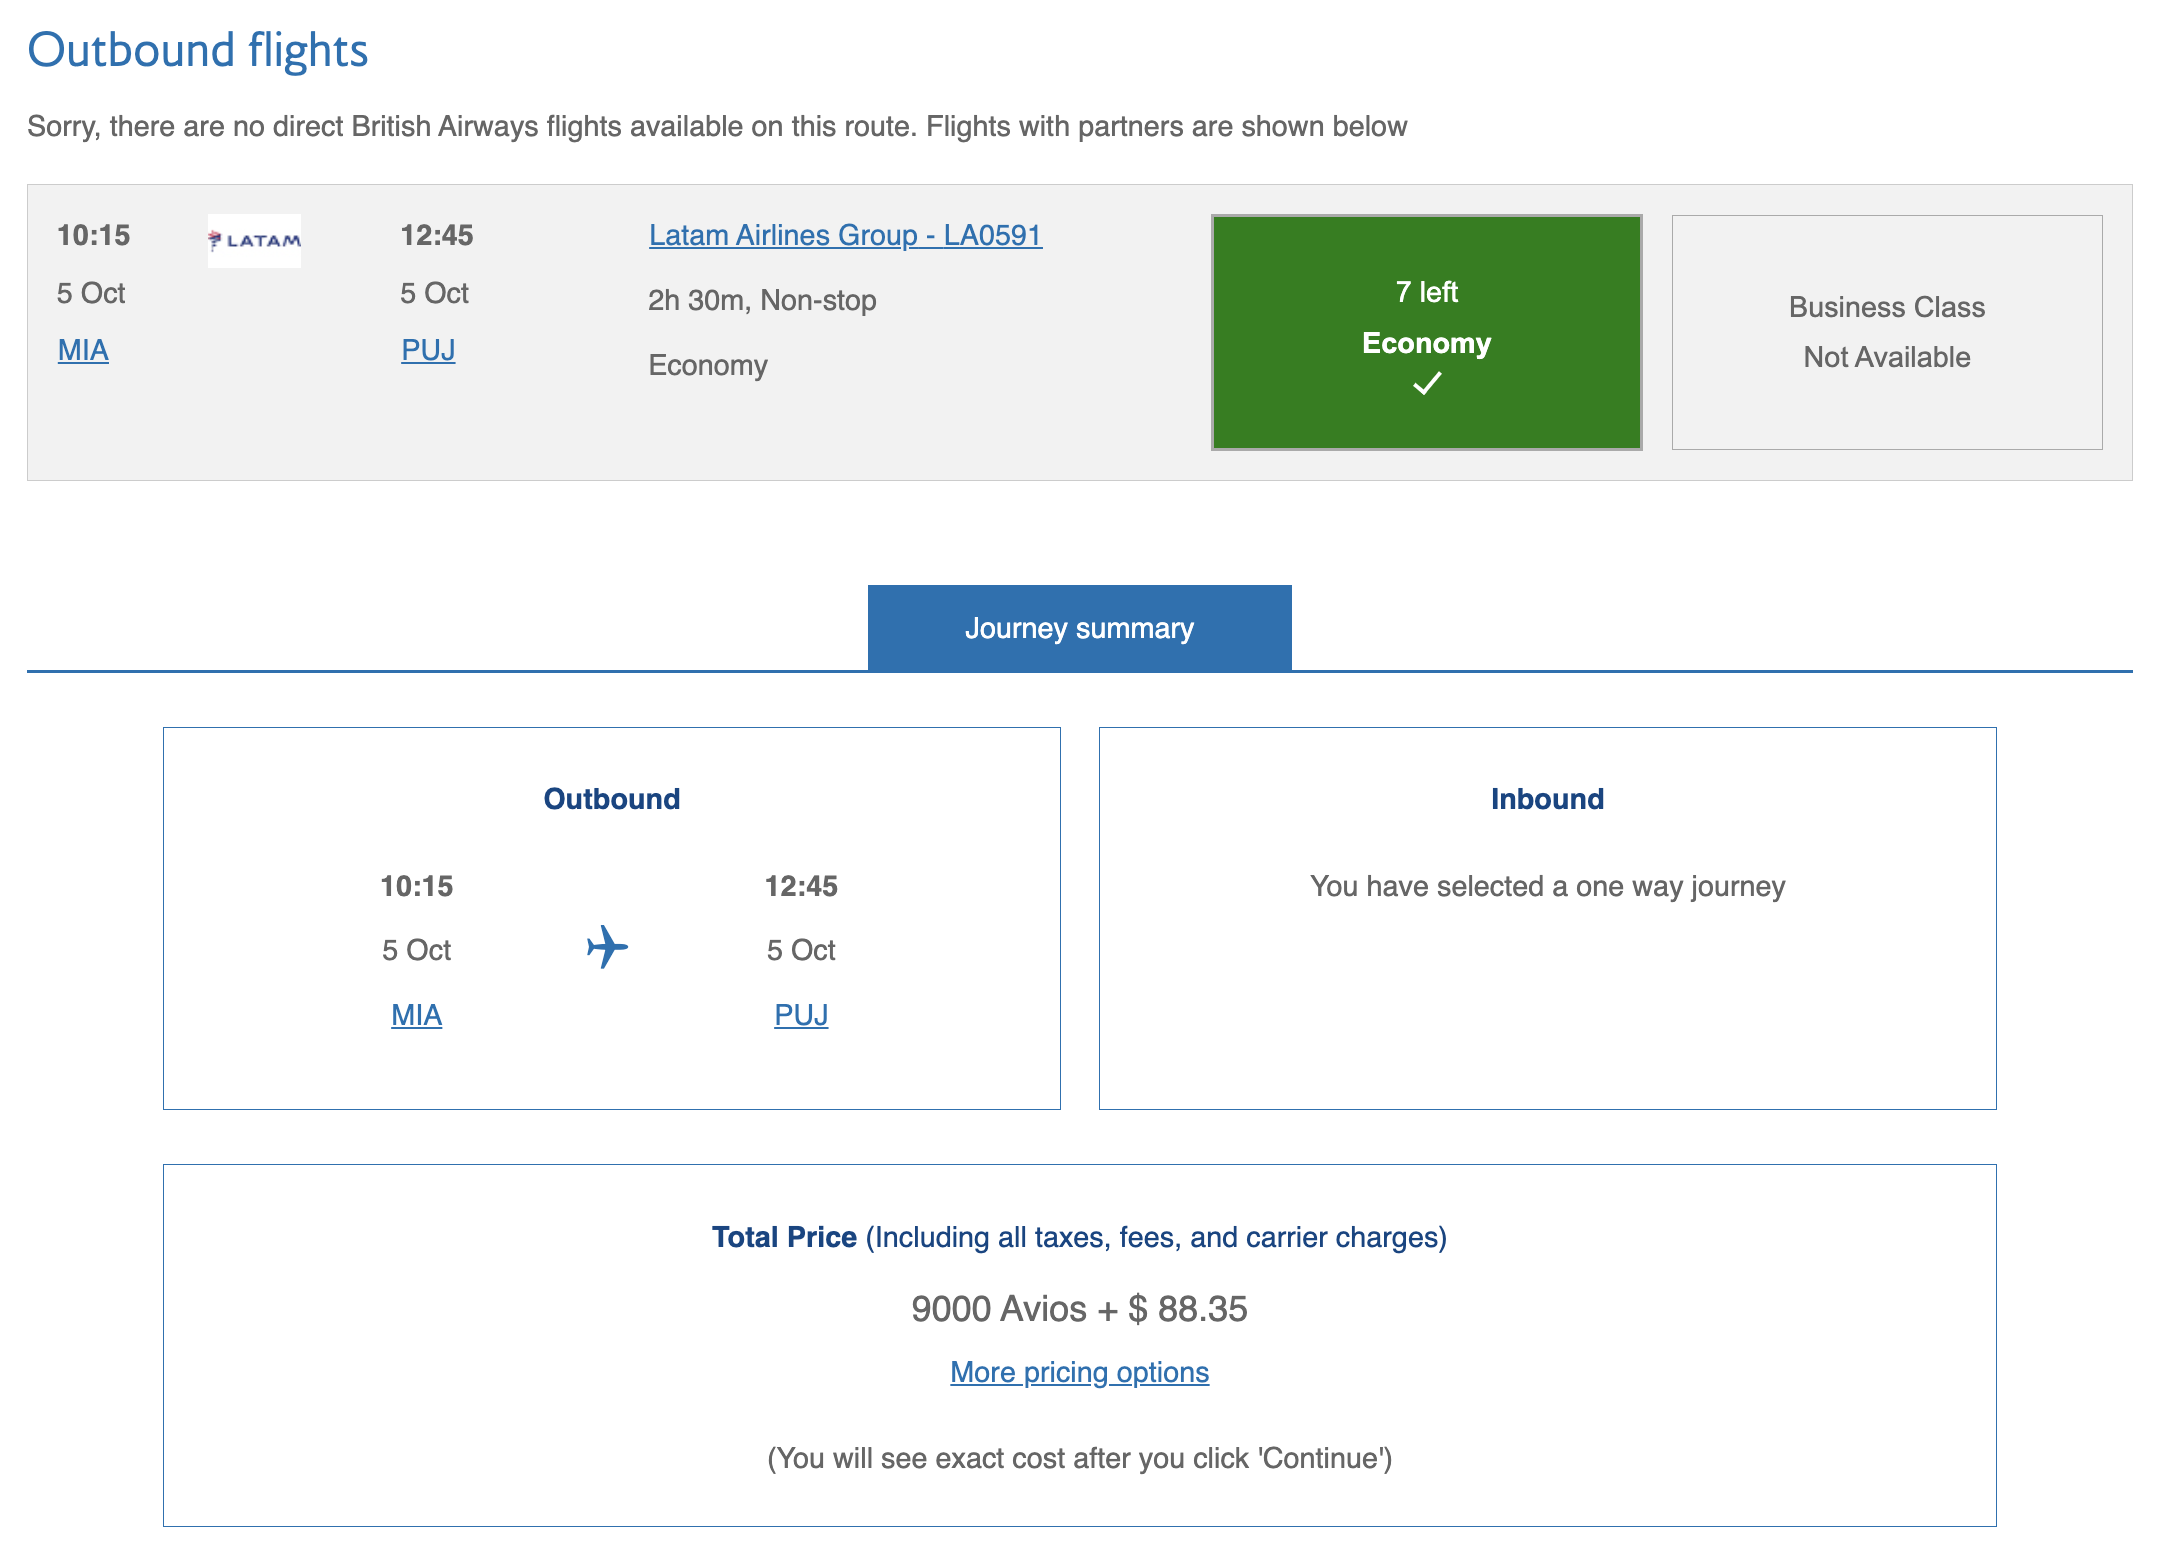Click the one way journey message
Image resolution: width=2160 pixels, height=1554 pixels.
[x=1548, y=886]
